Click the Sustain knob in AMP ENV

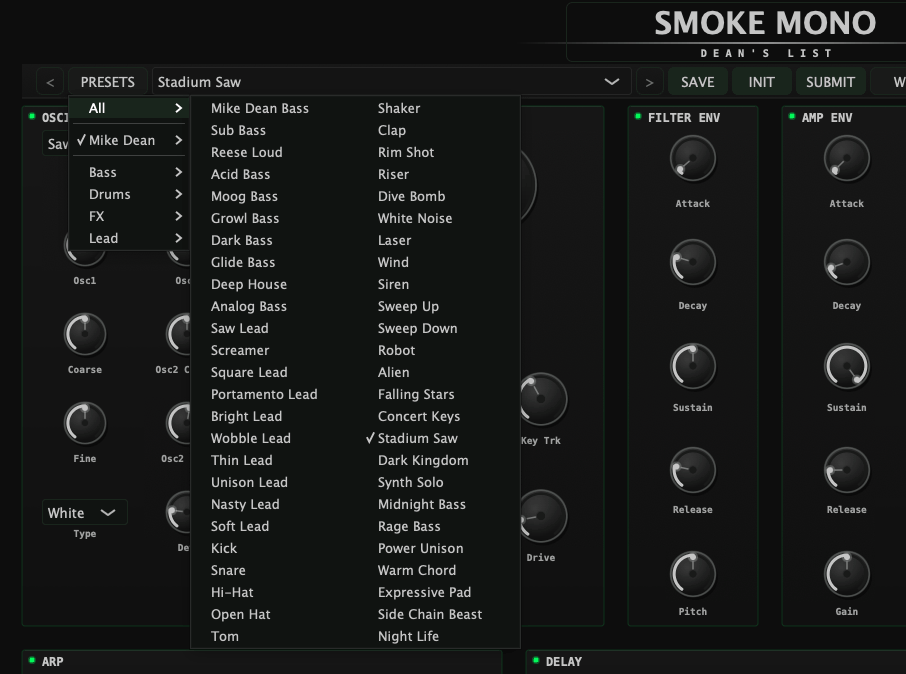tap(846, 368)
